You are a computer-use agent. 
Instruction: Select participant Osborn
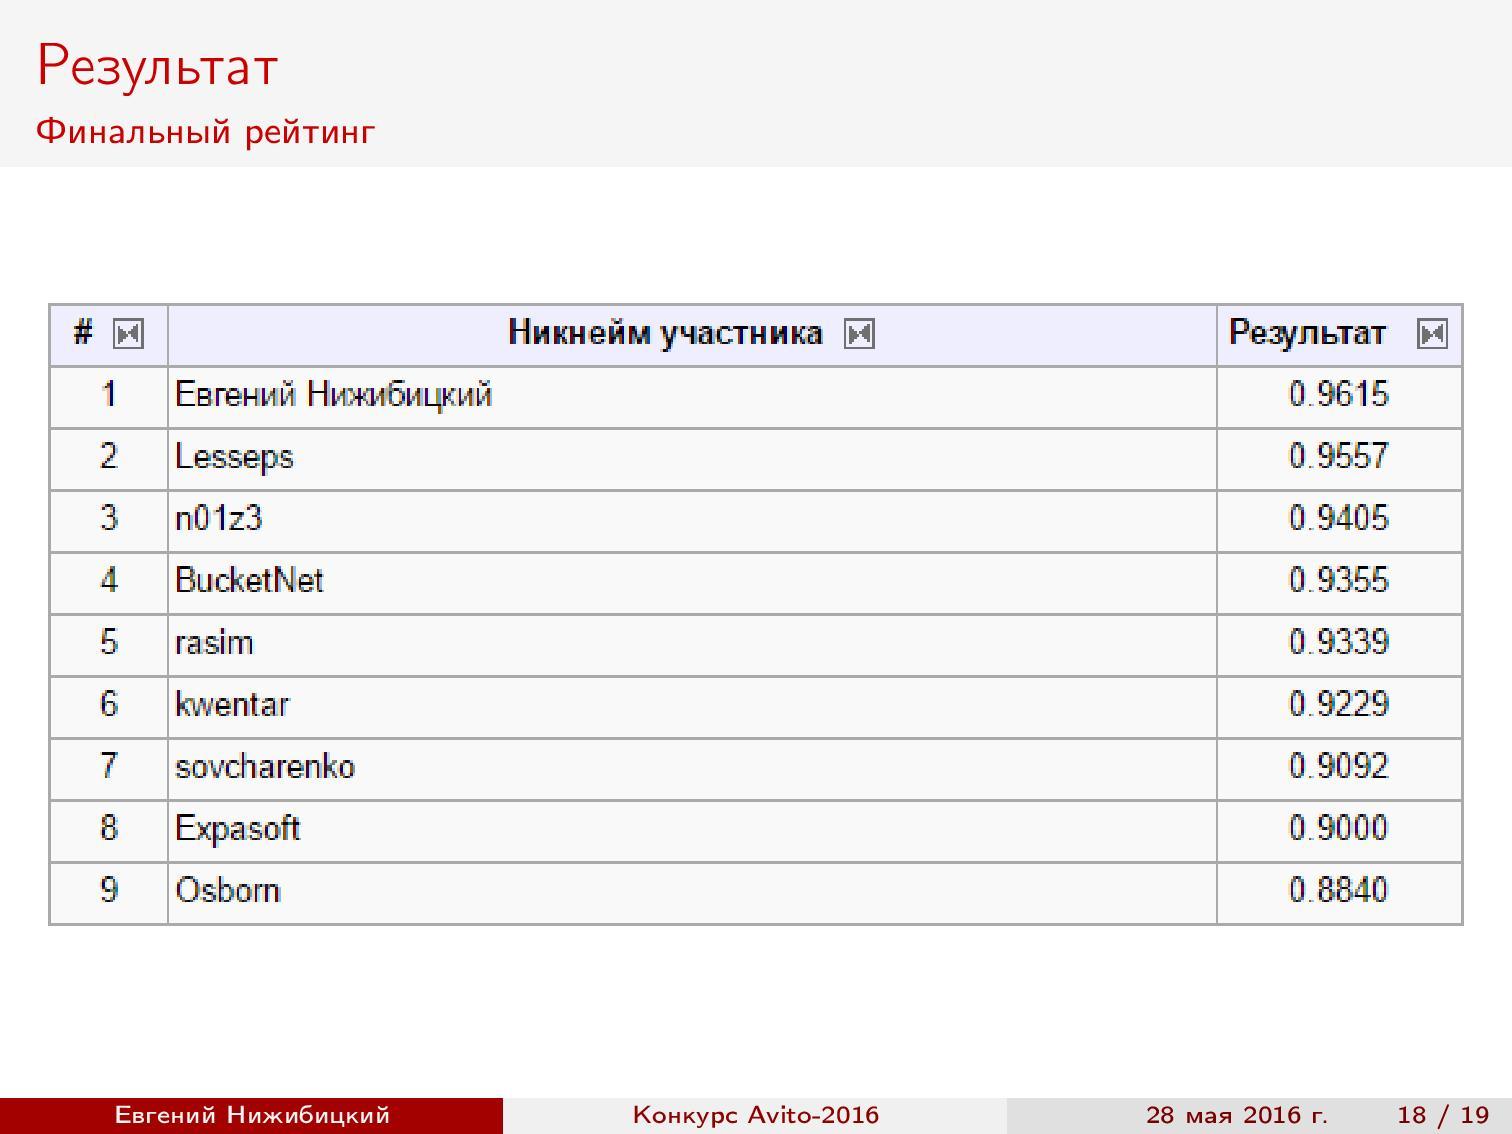coord(228,890)
